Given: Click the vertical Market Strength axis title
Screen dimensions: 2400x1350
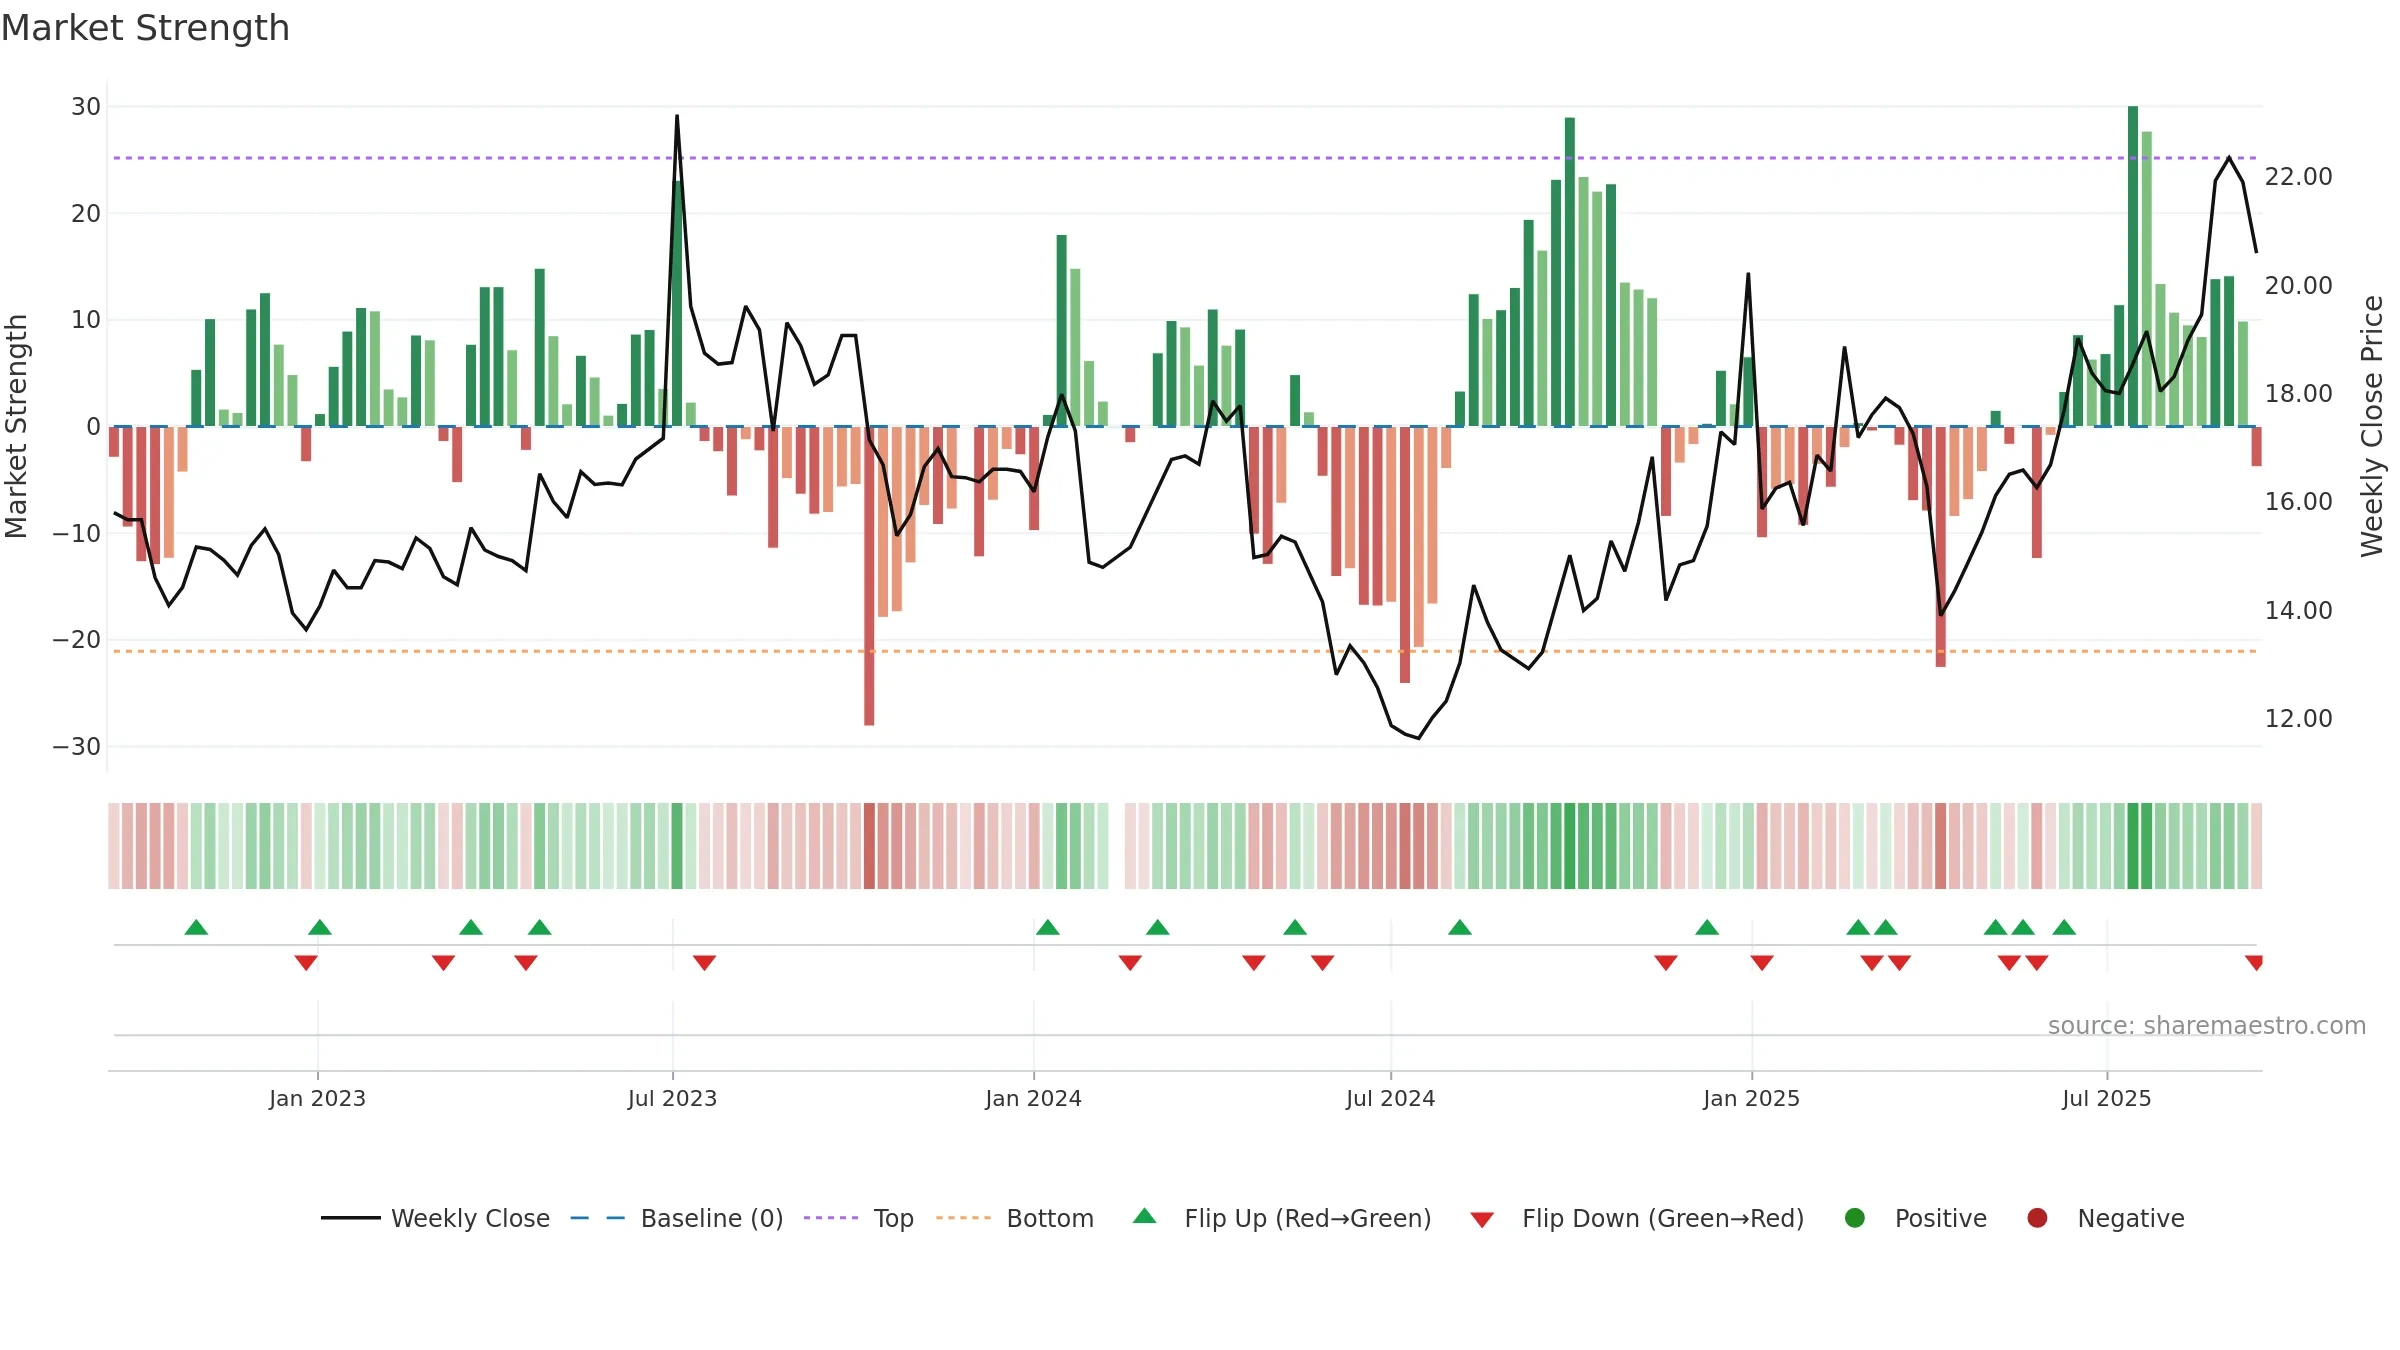Looking at the screenshot, I should tap(17, 426).
